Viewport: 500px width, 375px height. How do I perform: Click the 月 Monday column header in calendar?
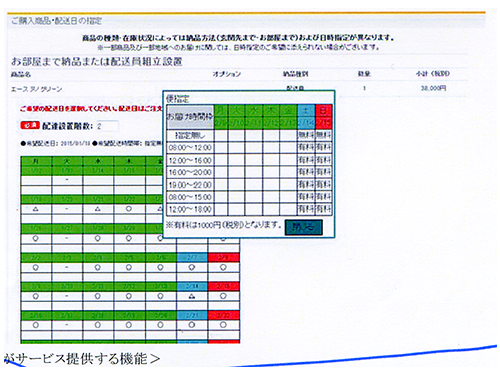tap(36, 161)
